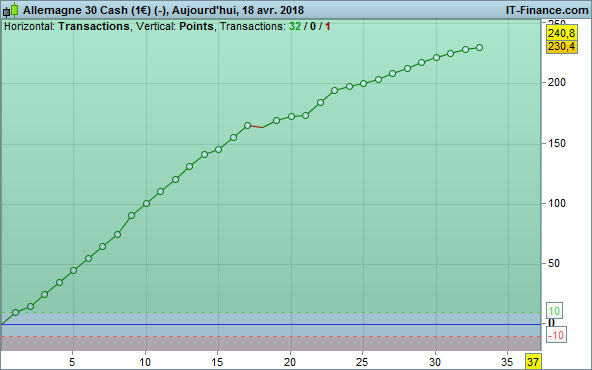Click the '25' horizontal axis label
Image resolution: width=592 pixels, height=370 pixels.
click(x=362, y=362)
